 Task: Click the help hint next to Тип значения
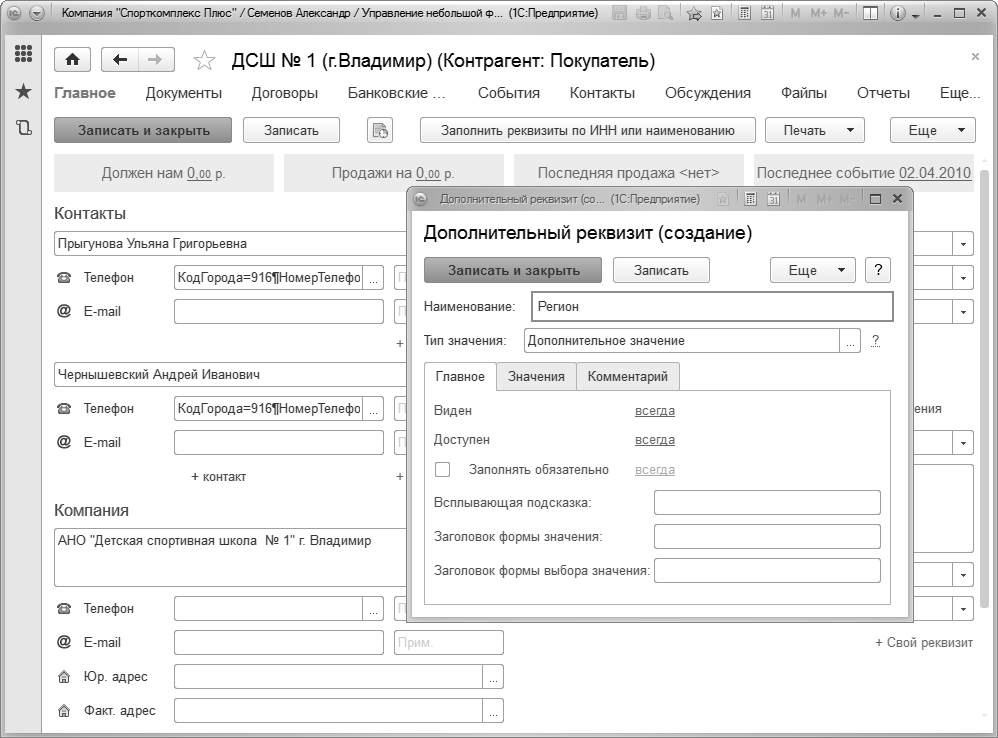876,341
